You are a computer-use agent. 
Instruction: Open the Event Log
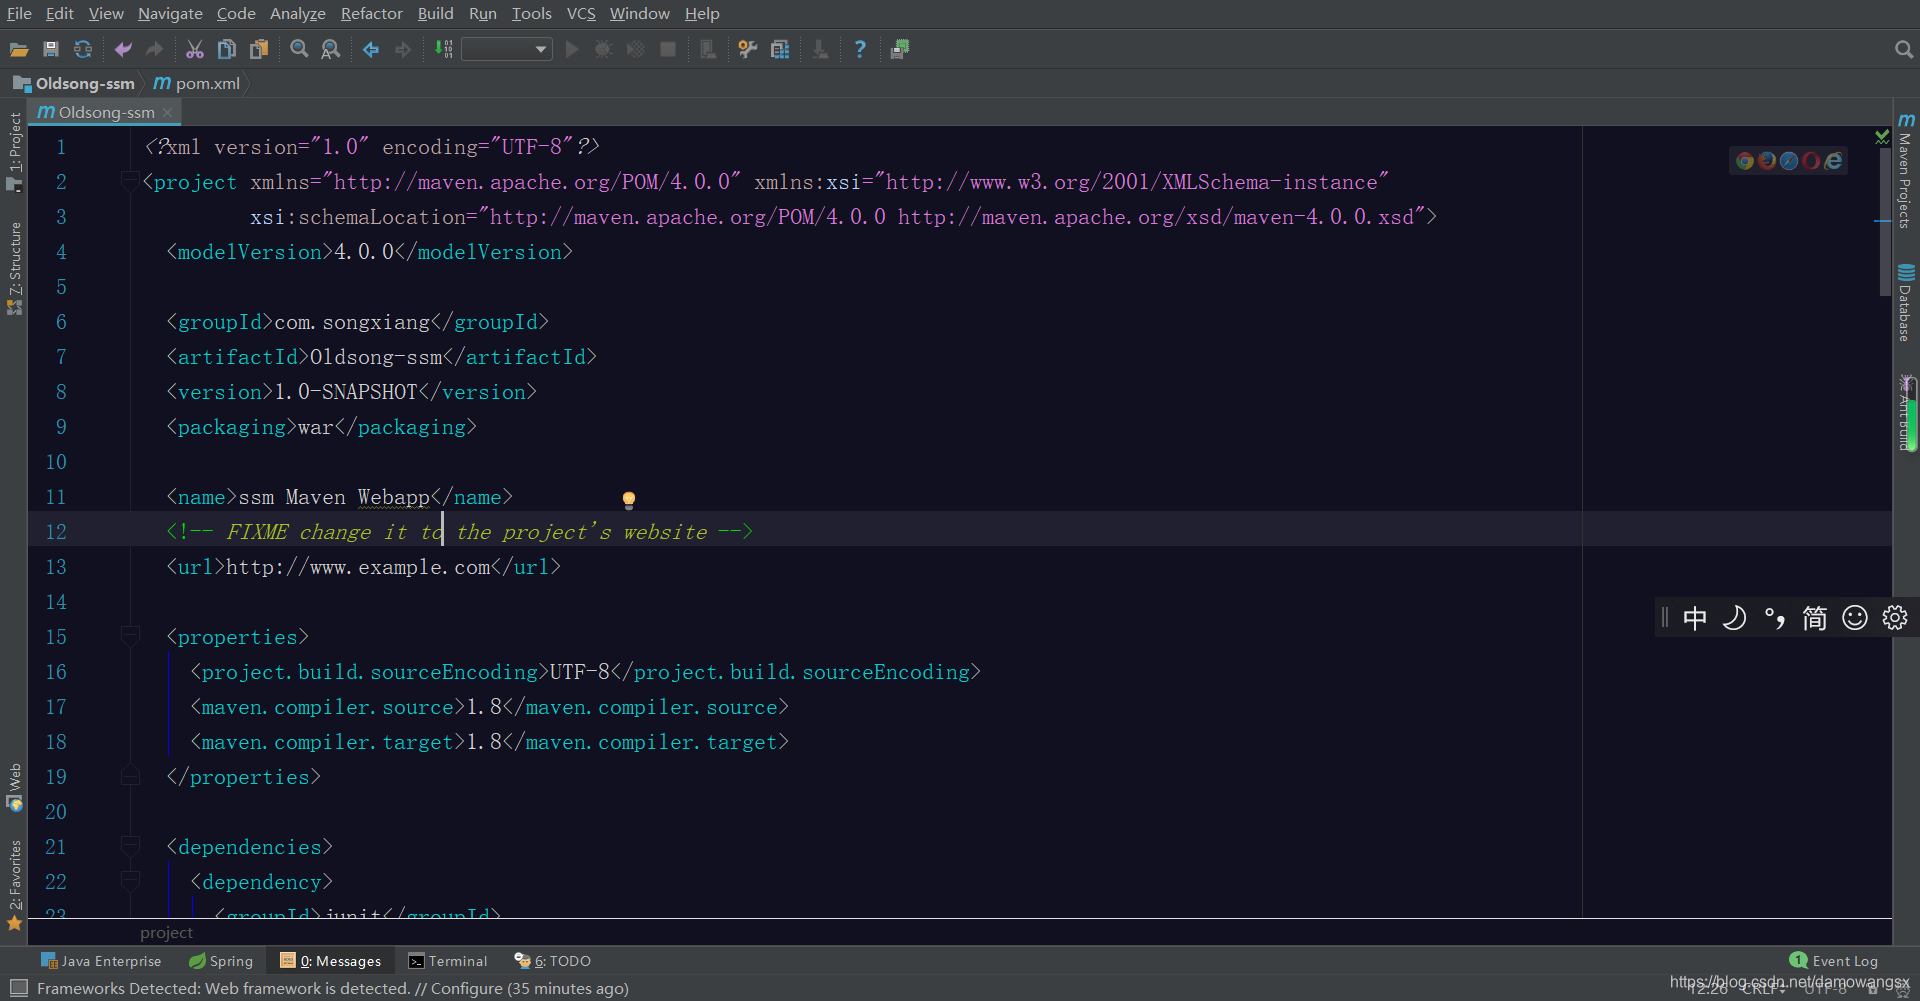tap(1834, 961)
